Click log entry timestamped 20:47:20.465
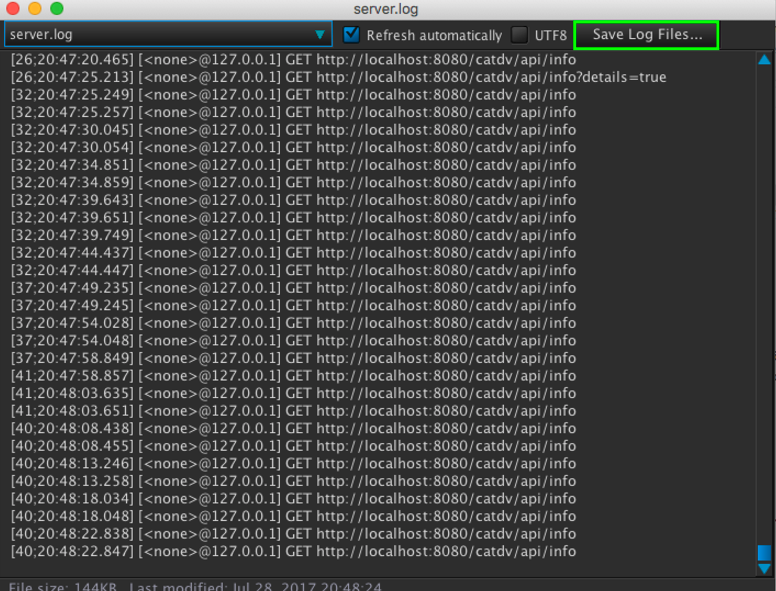 click(x=293, y=60)
